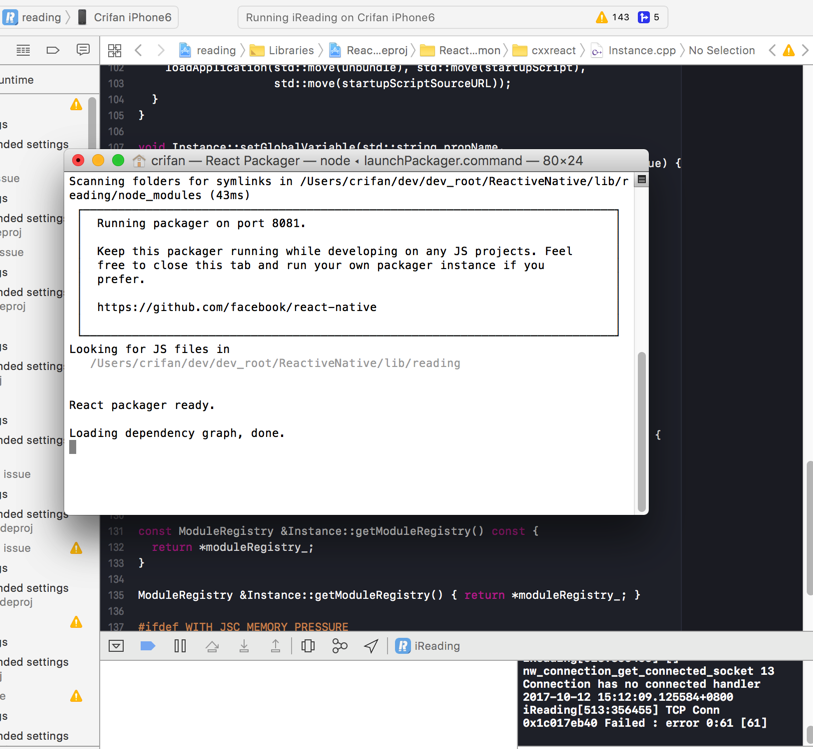Show the breakpoint navigator tab

click(x=53, y=50)
